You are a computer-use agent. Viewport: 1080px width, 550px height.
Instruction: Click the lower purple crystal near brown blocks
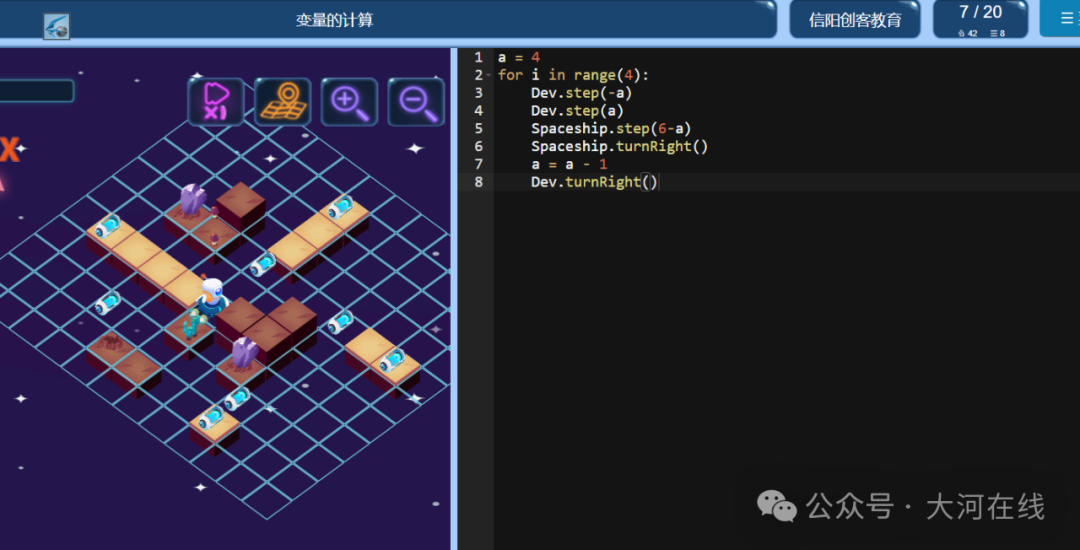point(243,353)
